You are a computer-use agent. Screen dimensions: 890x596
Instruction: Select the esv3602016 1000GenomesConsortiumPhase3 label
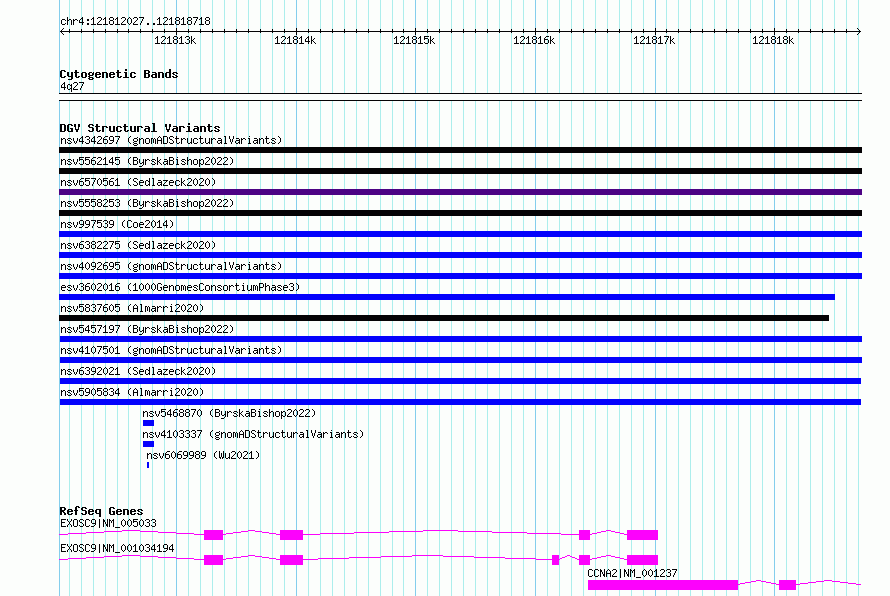(180, 287)
